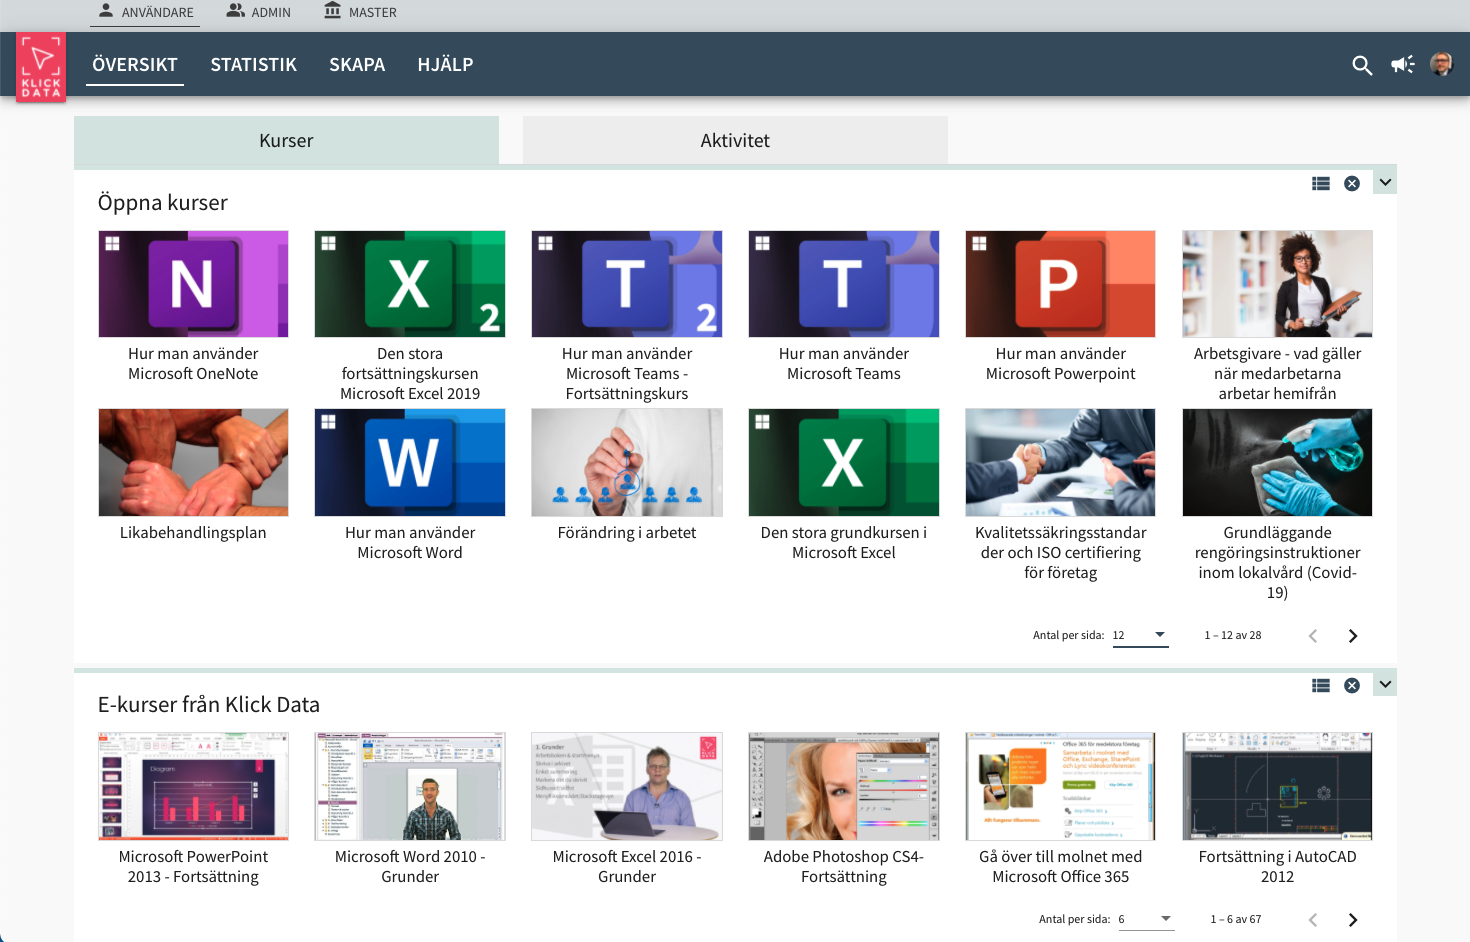
Task: Open the STATISTIK menu item
Action: 253,65
